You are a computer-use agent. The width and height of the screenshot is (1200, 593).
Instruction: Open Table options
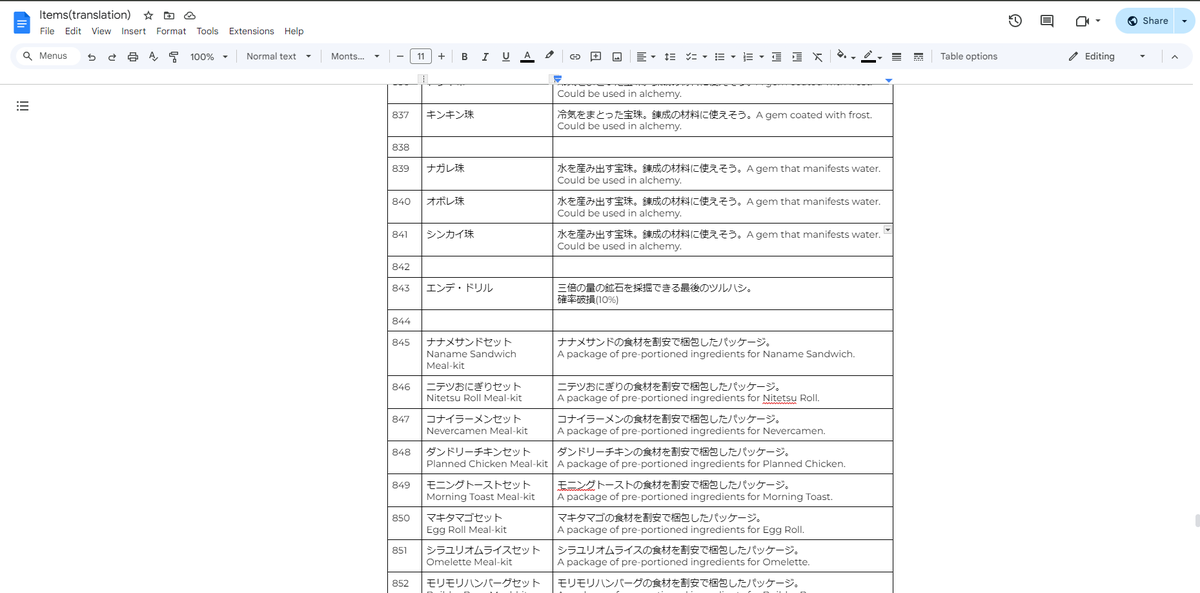click(x=967, y=56)
